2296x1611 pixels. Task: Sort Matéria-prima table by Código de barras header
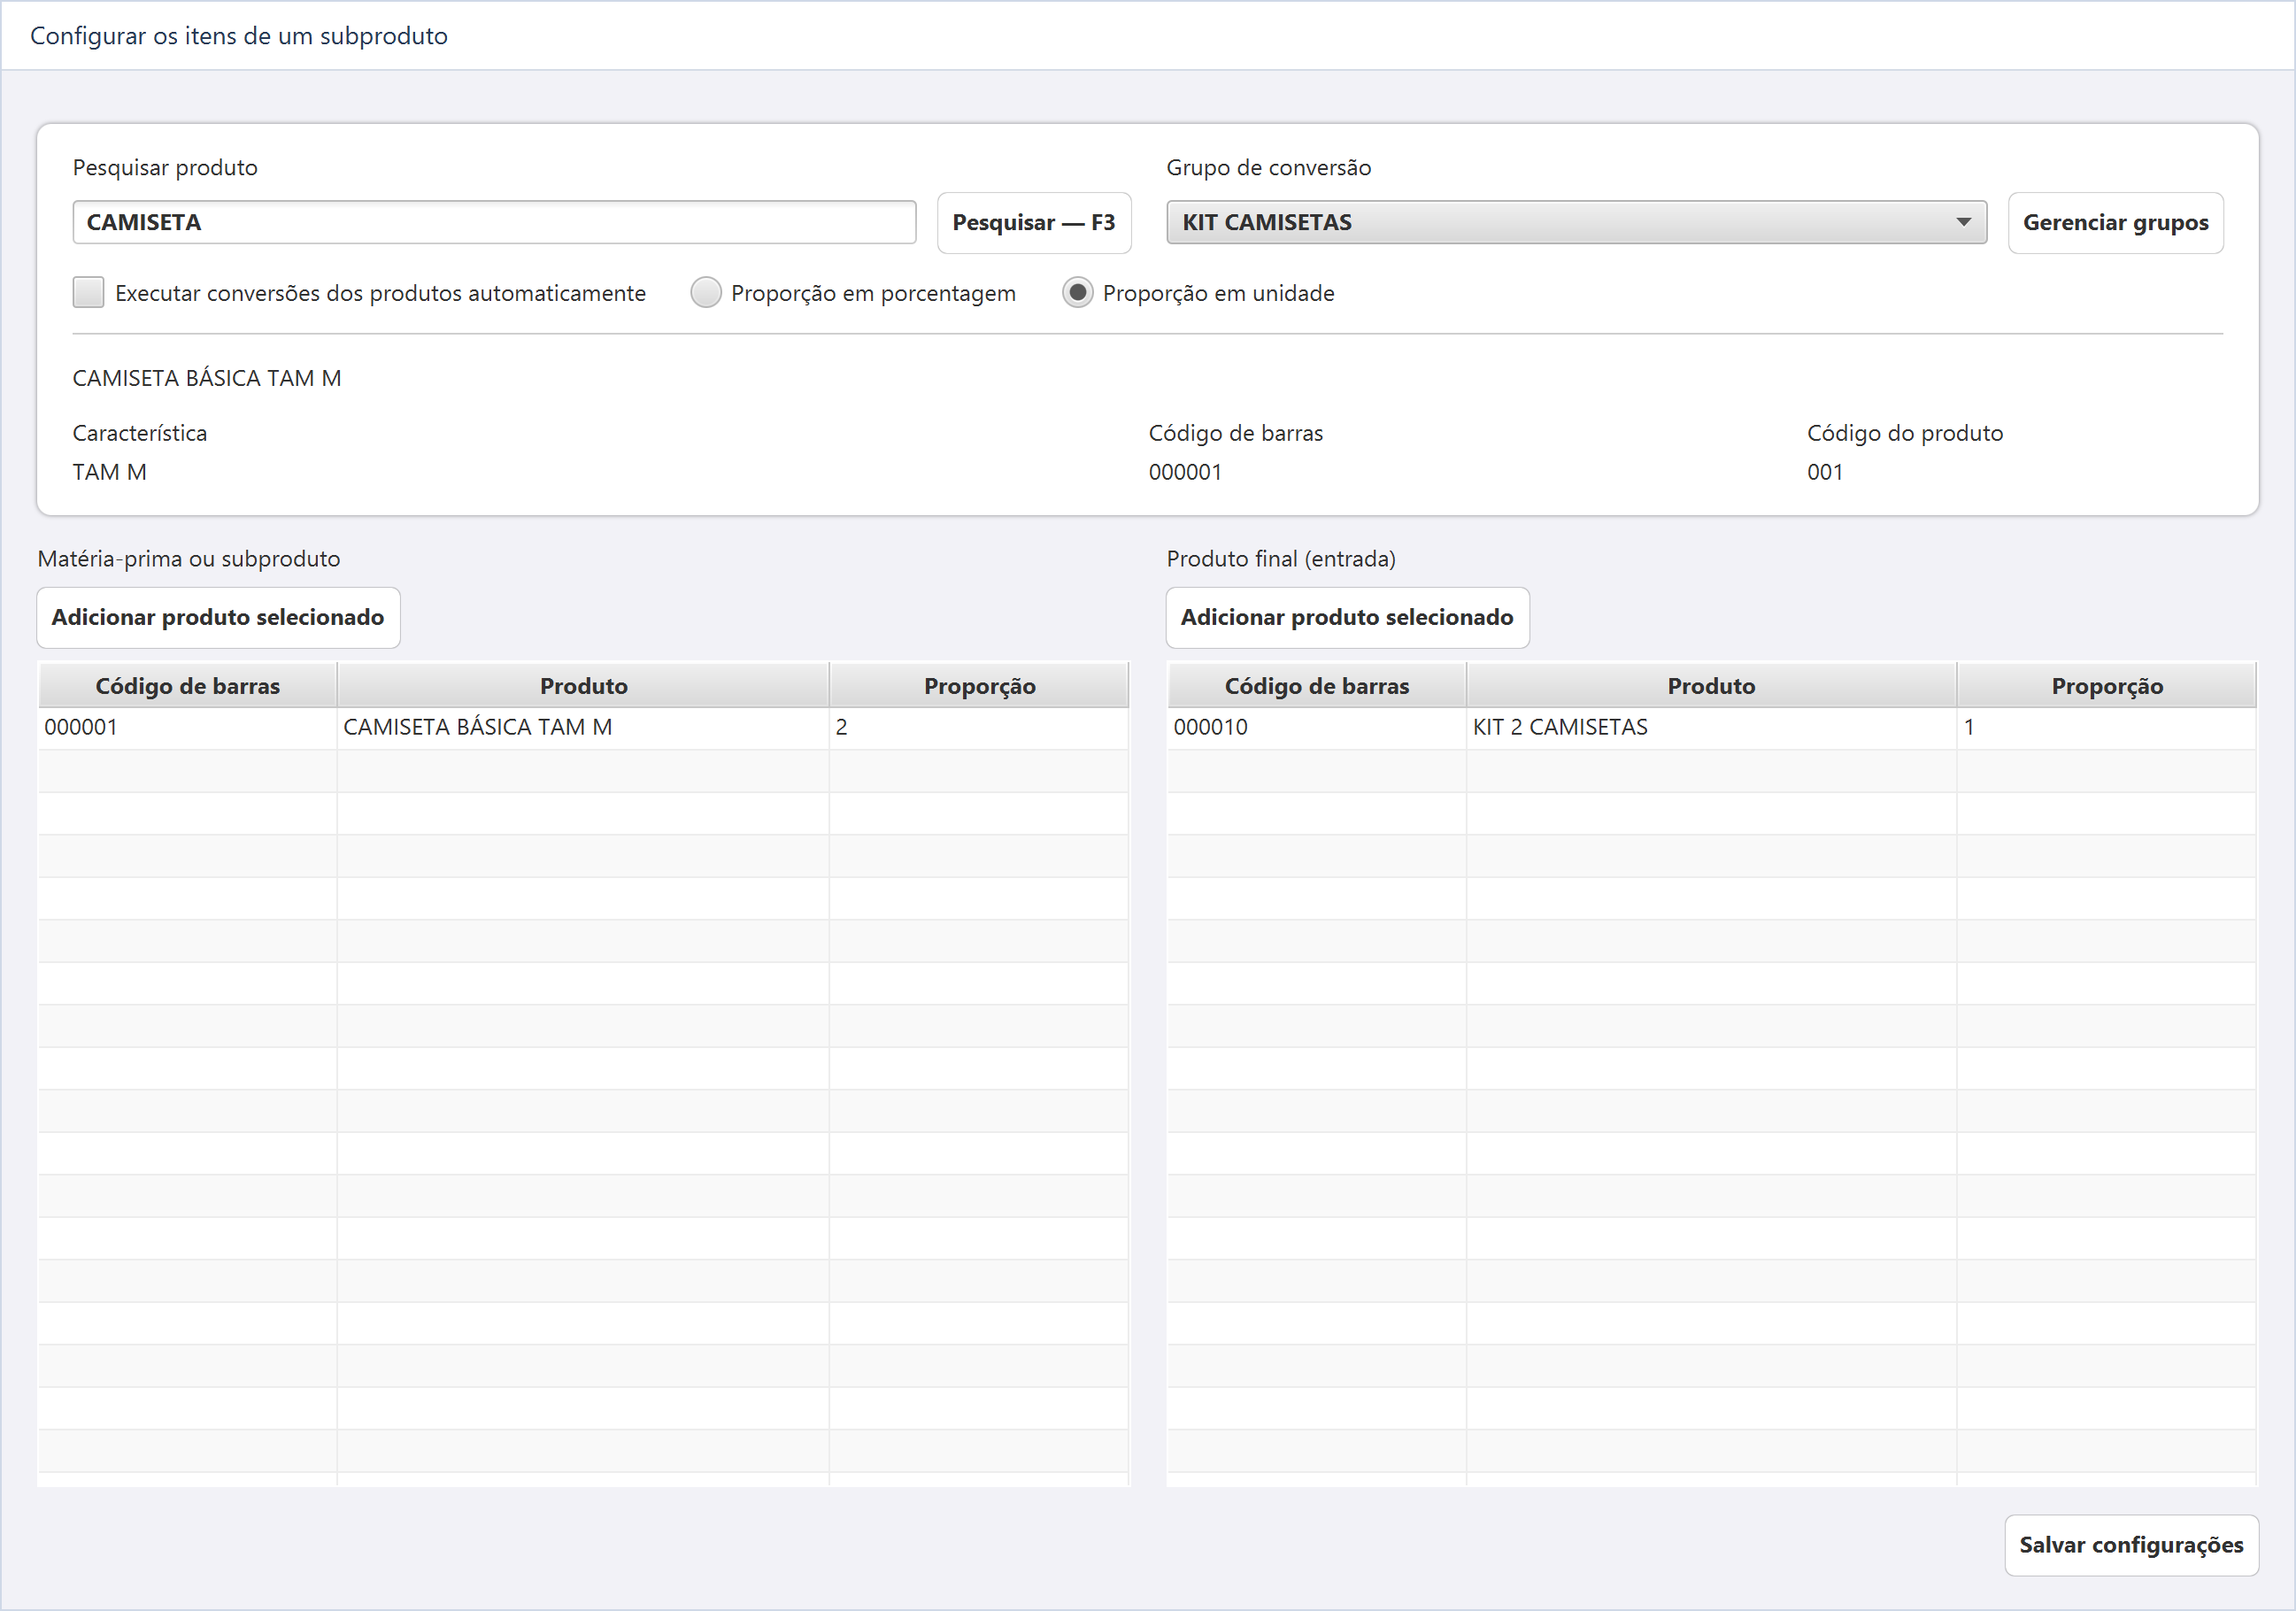coord(187,686)
